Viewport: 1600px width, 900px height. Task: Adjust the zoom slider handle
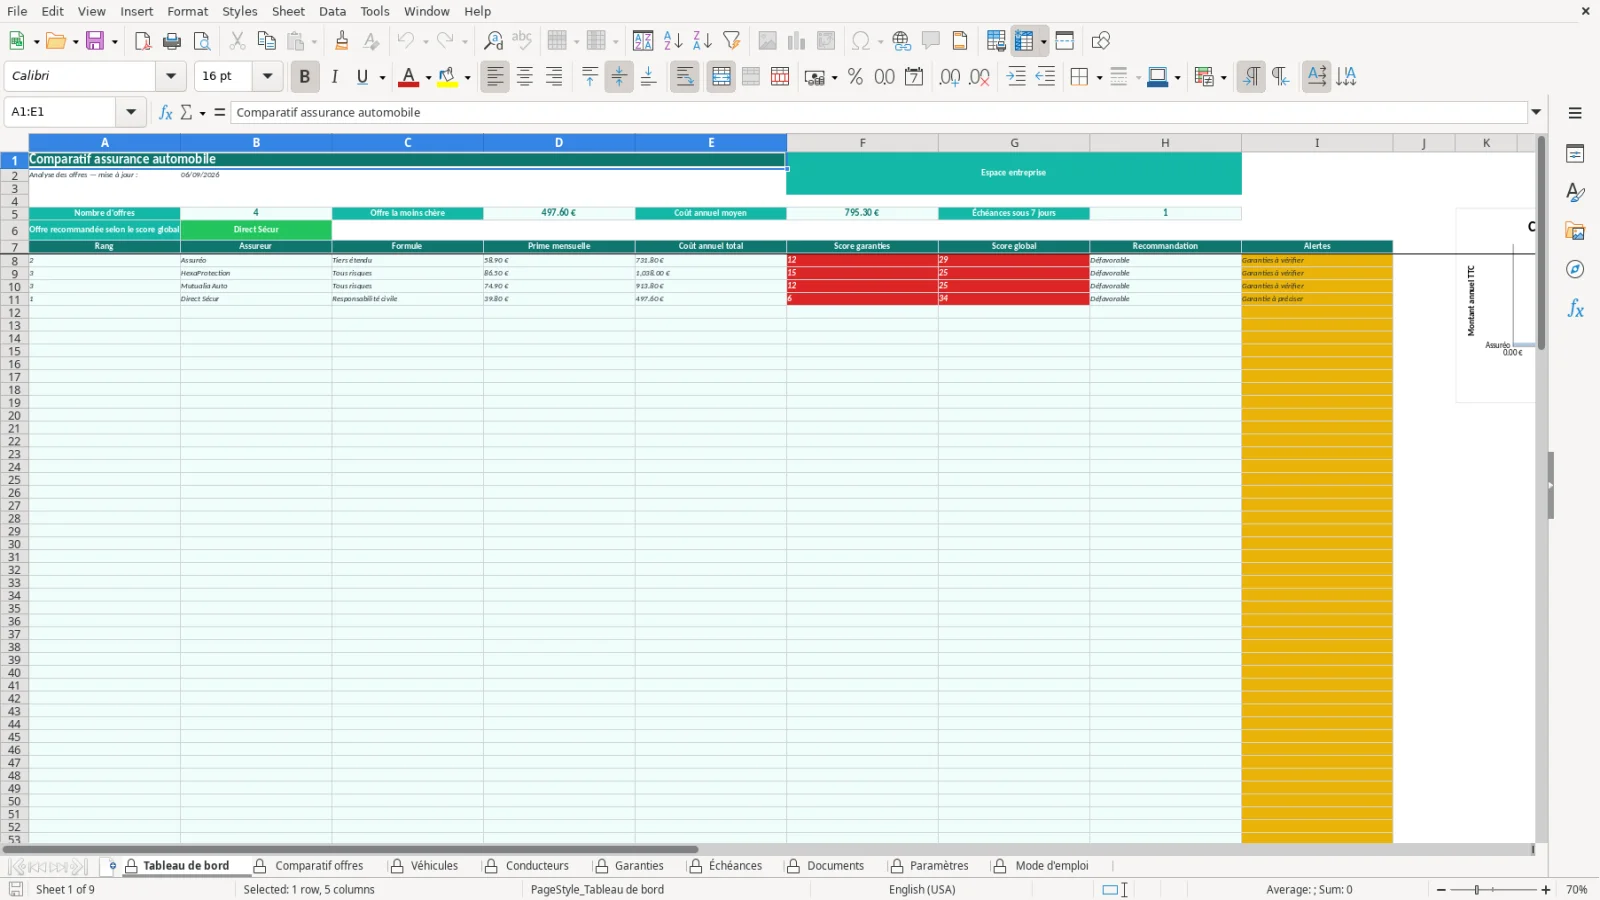coord(1477,890)
